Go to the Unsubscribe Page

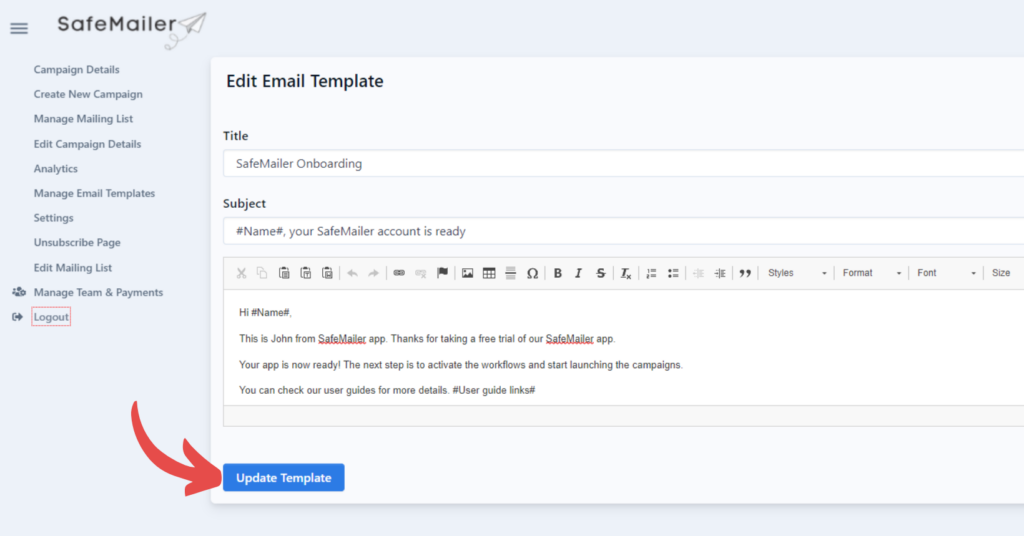77,242
